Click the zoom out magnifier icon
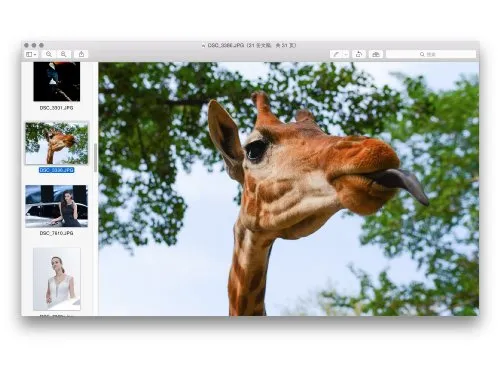 [49, 54]
